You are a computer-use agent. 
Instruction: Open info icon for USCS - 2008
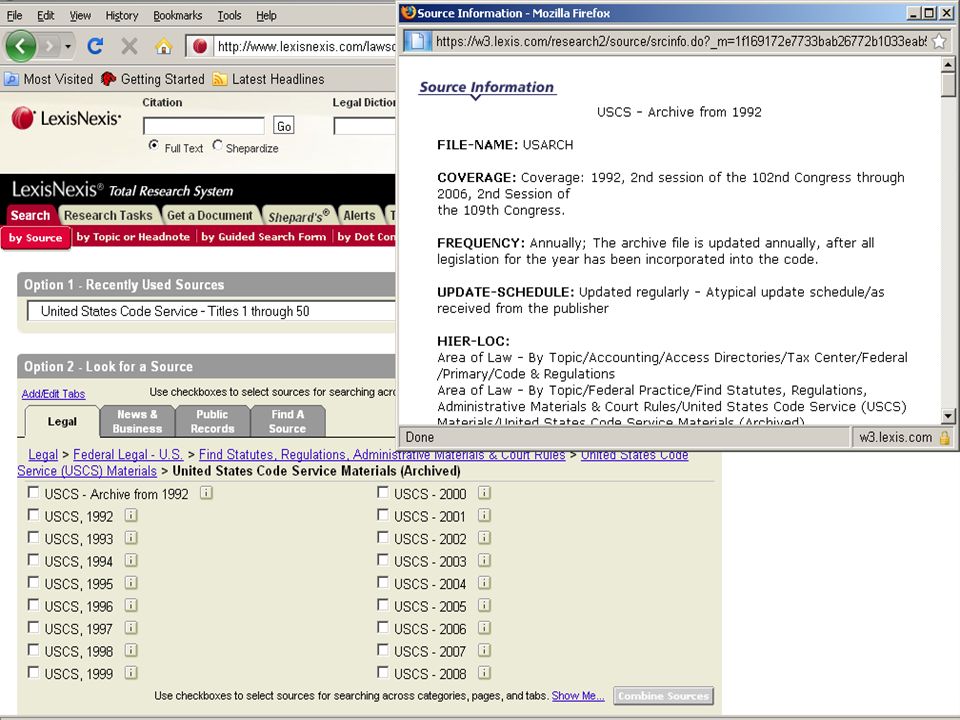(484, 673)
